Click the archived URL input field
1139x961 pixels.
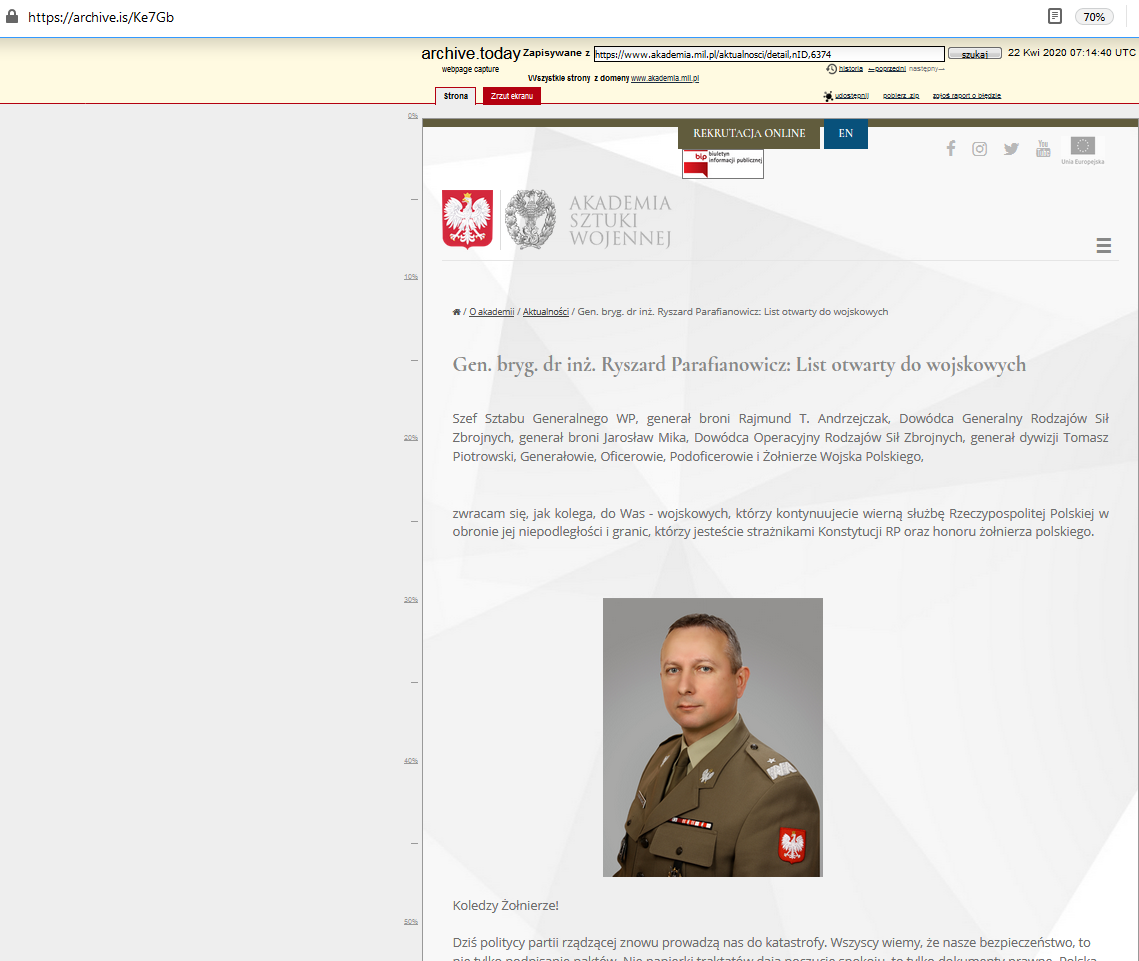768,54
